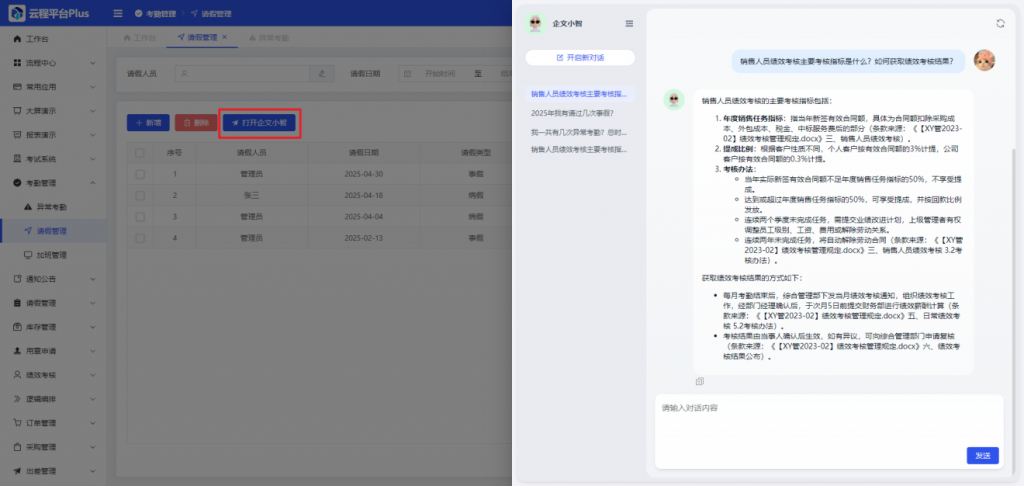Click the 云程平台Plus logo icon
This screenshot has height=486, width=1024.
(x=16, y=13)
